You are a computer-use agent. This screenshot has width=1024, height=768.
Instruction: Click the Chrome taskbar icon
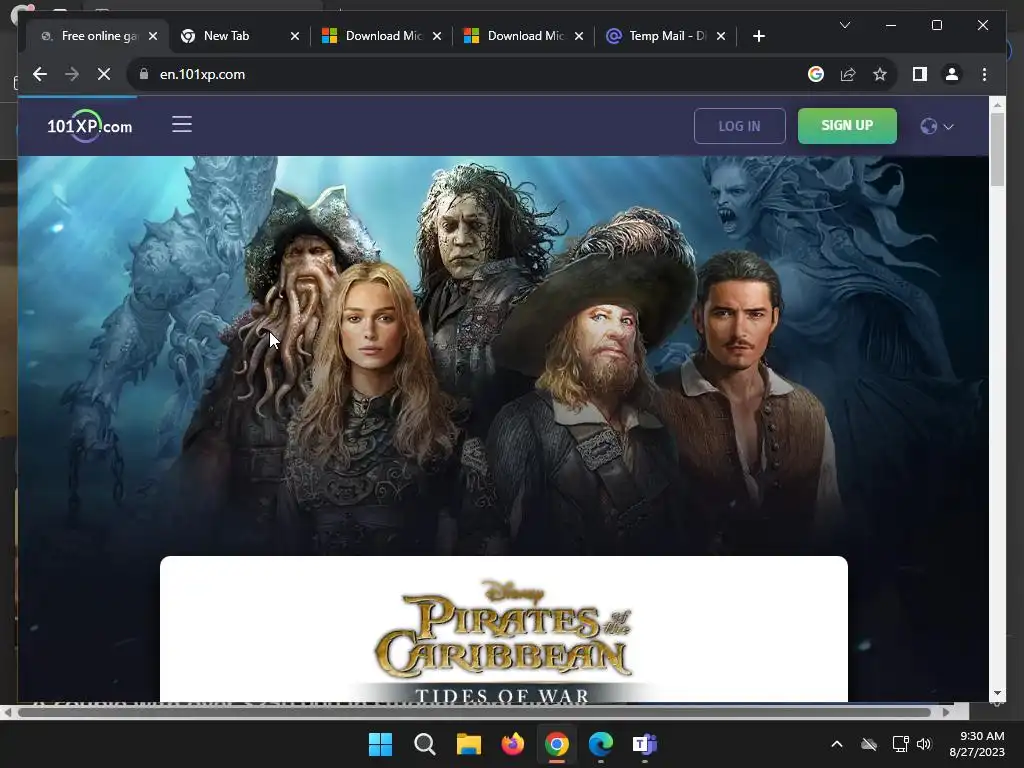coord(556,744)
